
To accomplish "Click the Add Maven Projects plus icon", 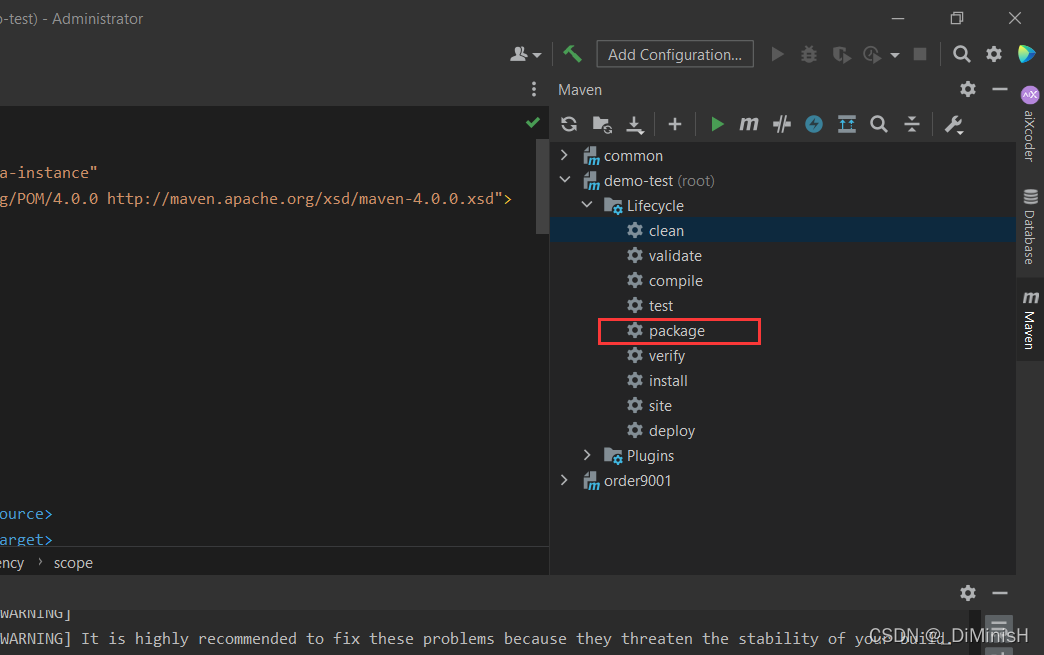I will tap(674, 124).
